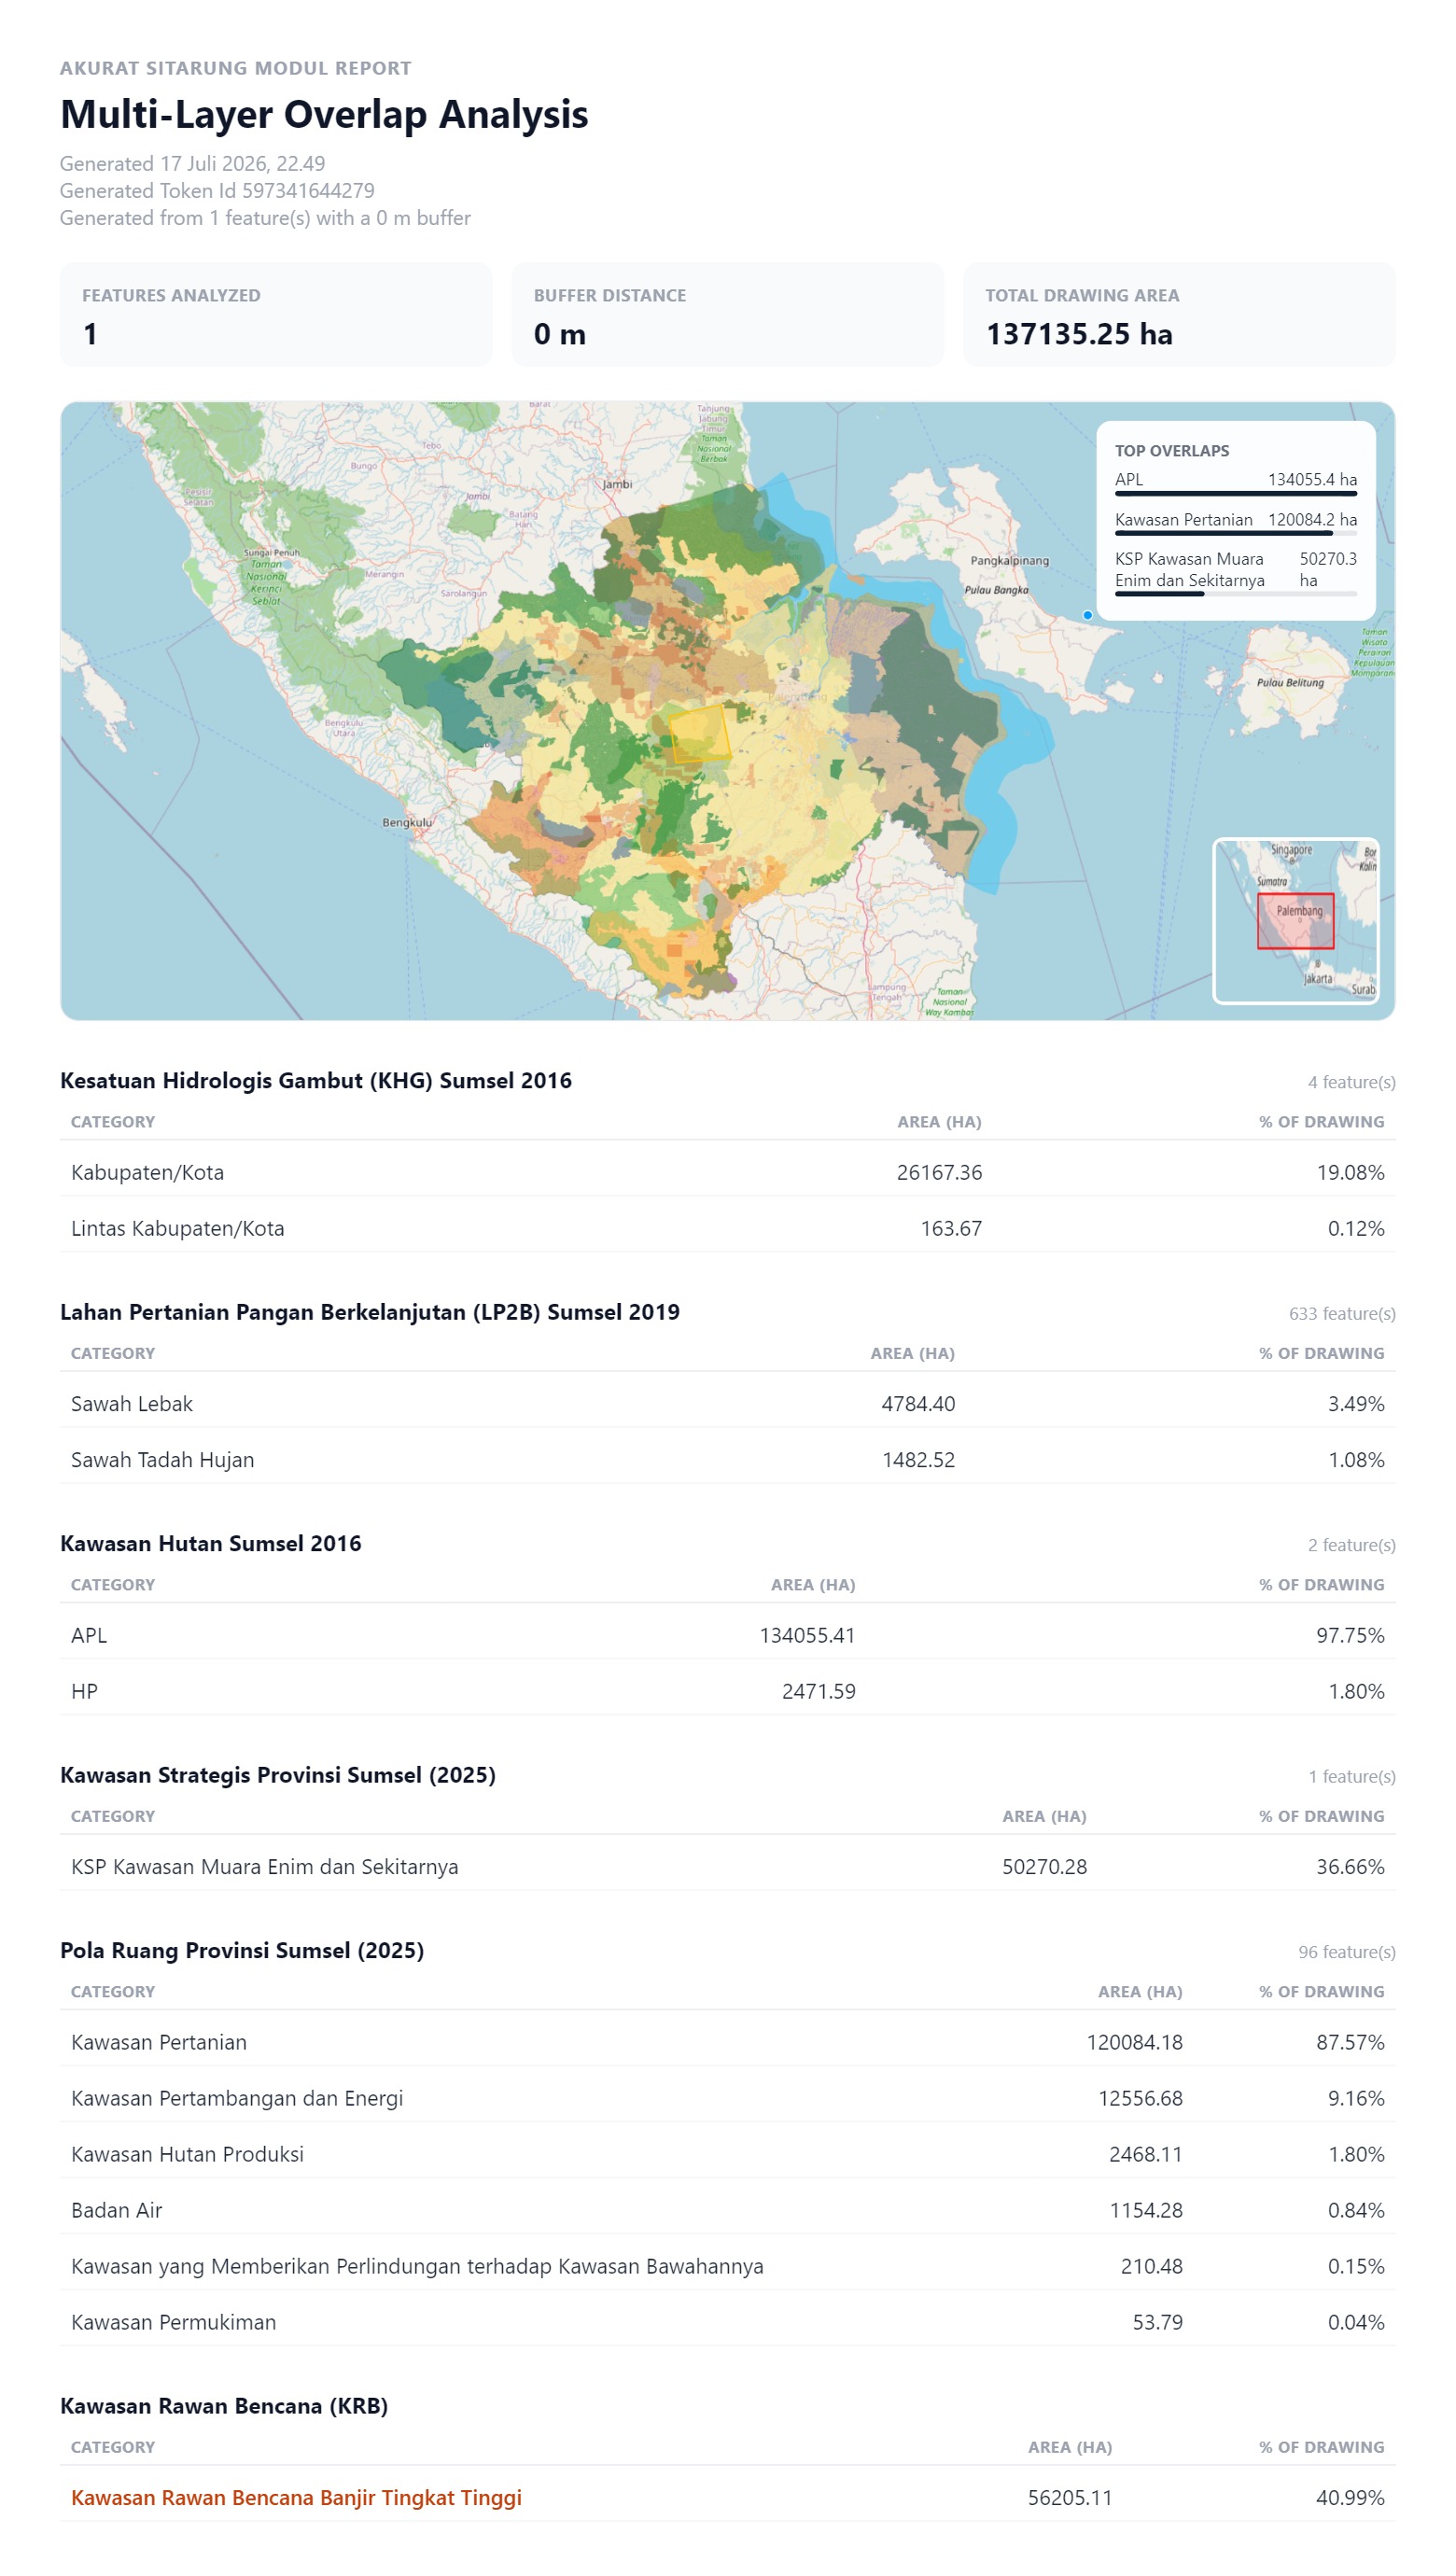This screenshot has height=2576, width=1456.
Task: Click the "TOP OVERLAPS" panel heading
Action: [1172, 451]
